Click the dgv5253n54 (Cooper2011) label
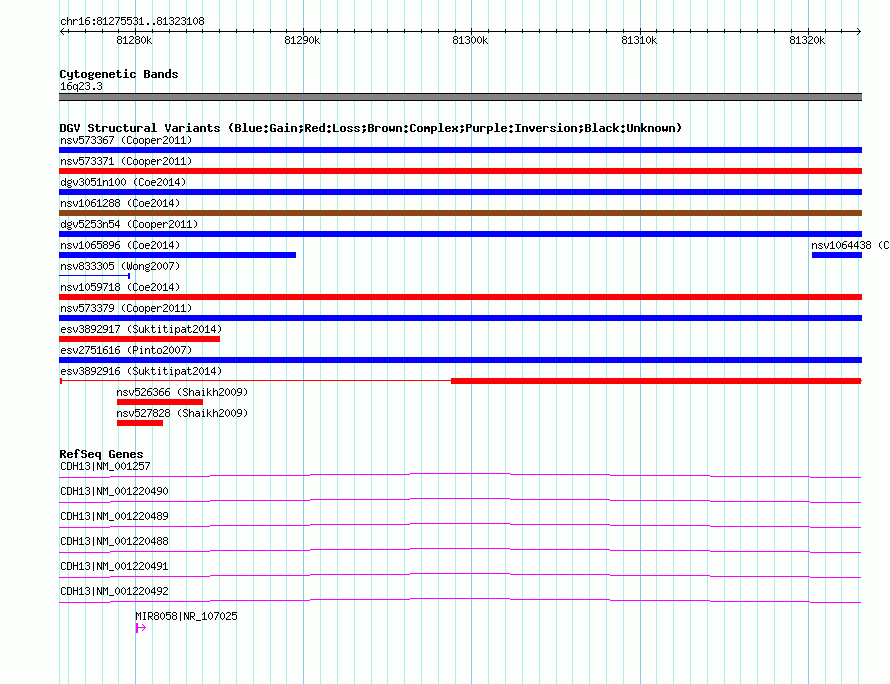890x684 pixels. point(129,224)
